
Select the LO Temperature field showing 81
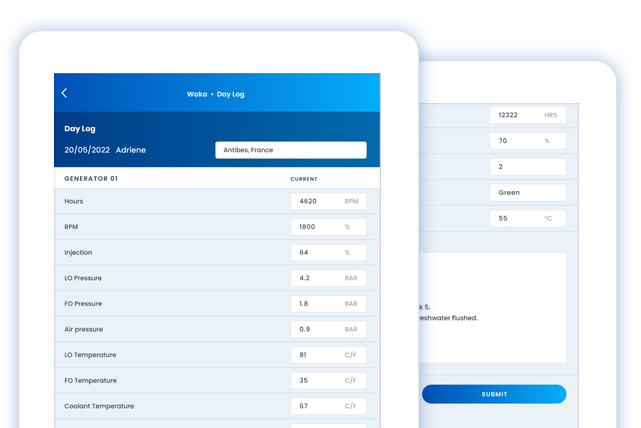pos(328,355)
